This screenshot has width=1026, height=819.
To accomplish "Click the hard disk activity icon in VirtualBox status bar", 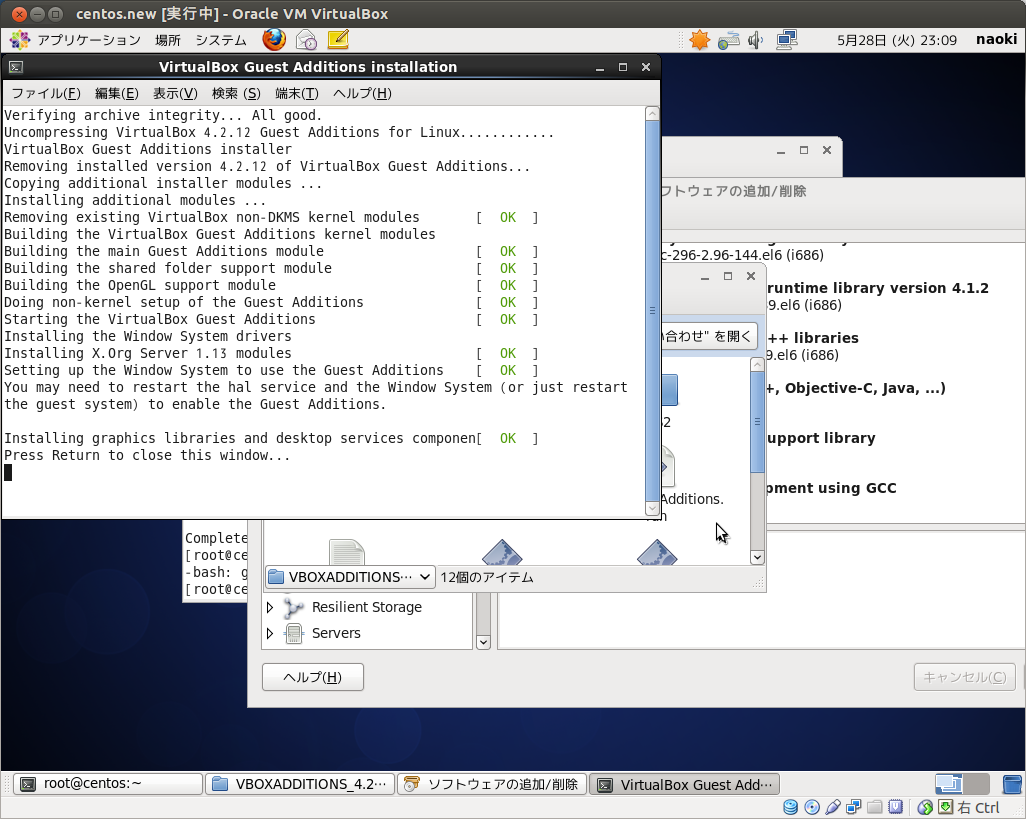I will 790,807.
